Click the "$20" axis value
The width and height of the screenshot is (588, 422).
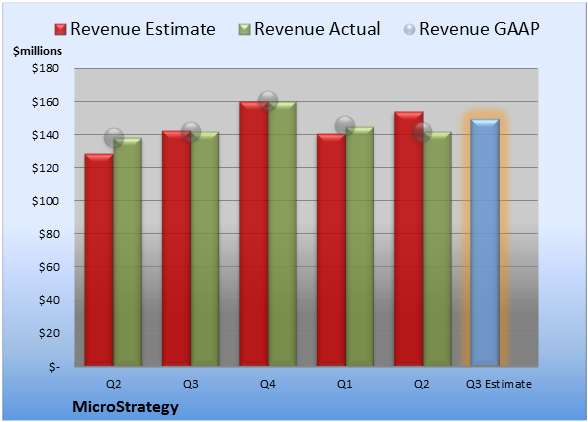click(x=49, y=333)
